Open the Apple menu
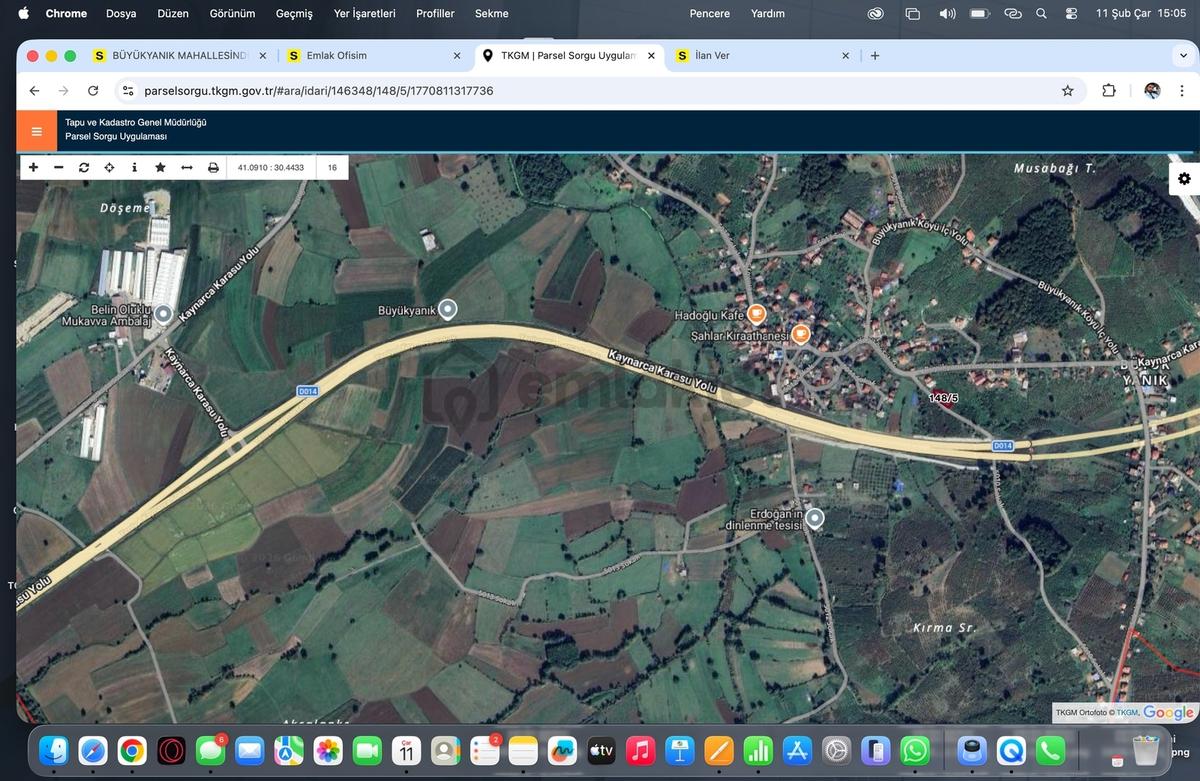This screenshot has width=1200, height=781. pyautogui.click(x=24, y=14)
